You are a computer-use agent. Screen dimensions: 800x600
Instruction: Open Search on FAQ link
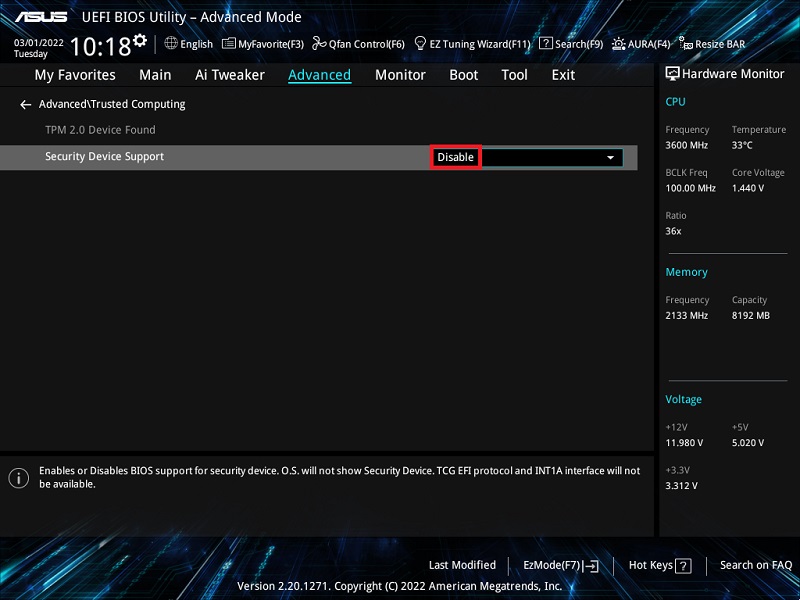click(x=756, y=565)
